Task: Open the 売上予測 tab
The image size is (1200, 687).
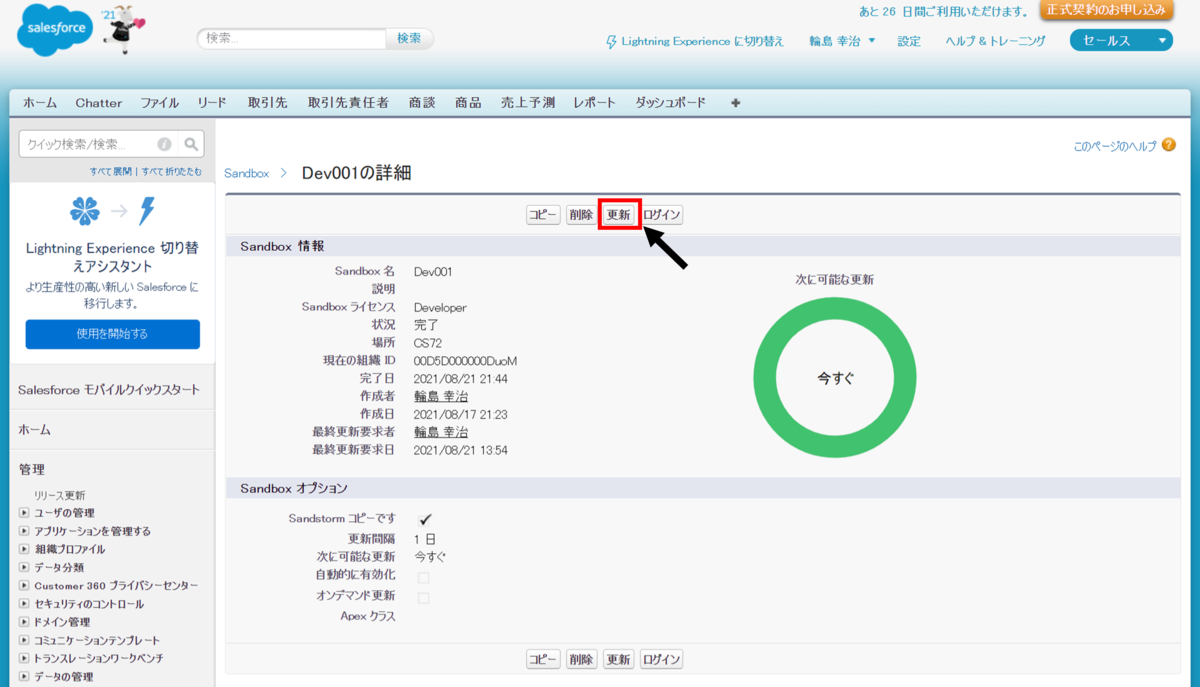Action: (528, 103)
